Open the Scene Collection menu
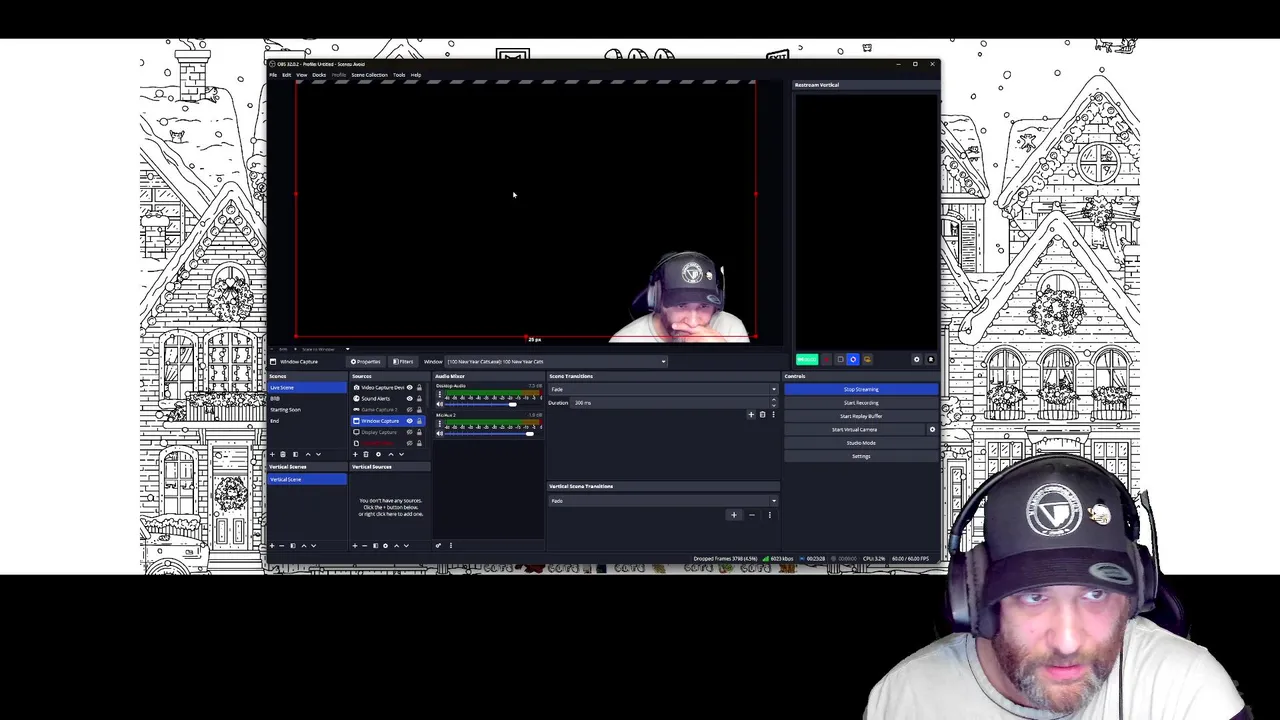The width and height of the screenshot is (1280, 720). pos(370,75)
